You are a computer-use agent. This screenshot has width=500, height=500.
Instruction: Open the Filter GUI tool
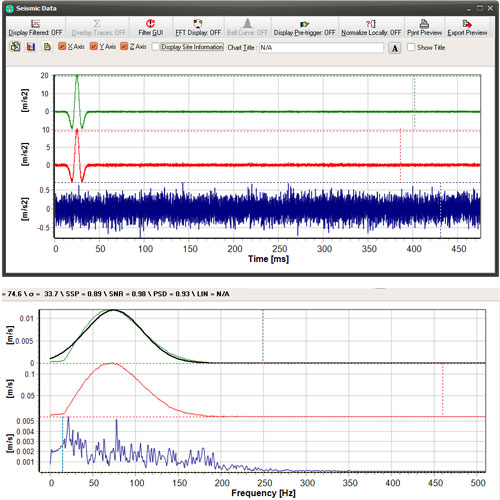coord(150,27)
